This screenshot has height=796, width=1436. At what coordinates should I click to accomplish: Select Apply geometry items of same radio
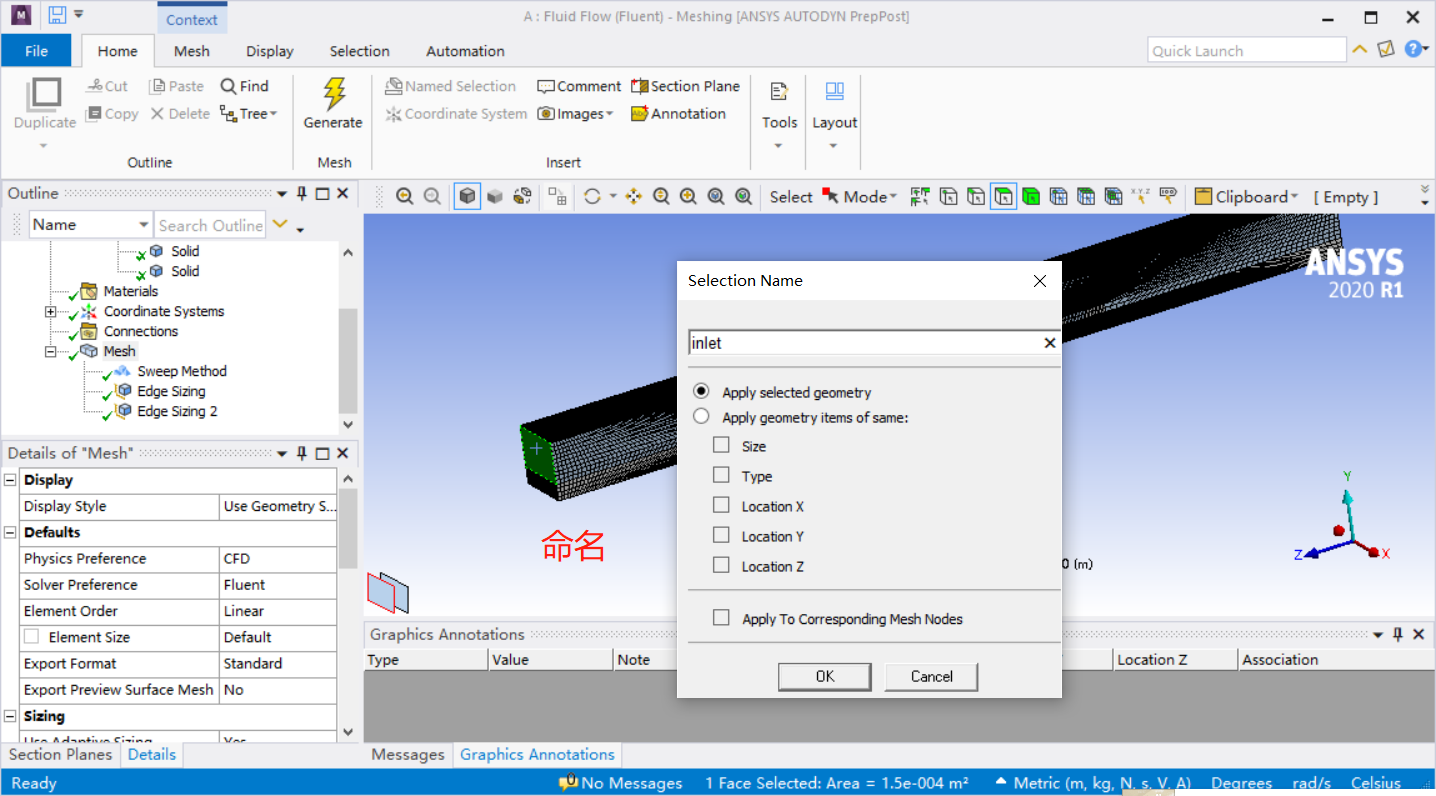point(701,417)
